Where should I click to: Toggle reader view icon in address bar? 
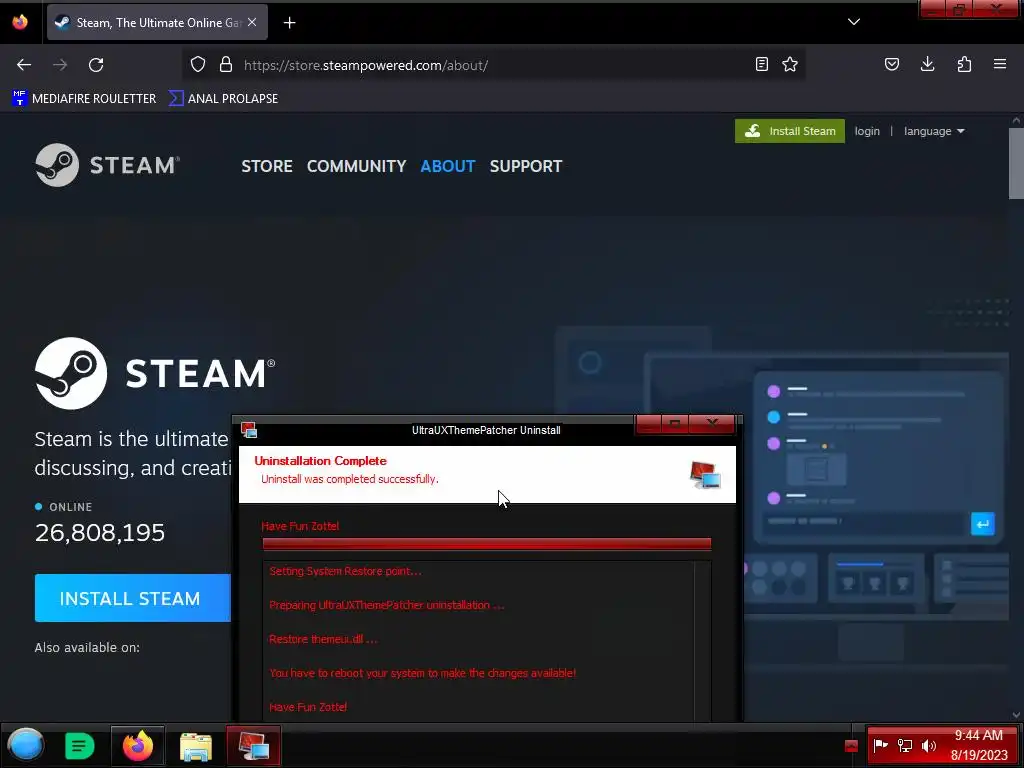pyautogui.click(x=761, y=65)
